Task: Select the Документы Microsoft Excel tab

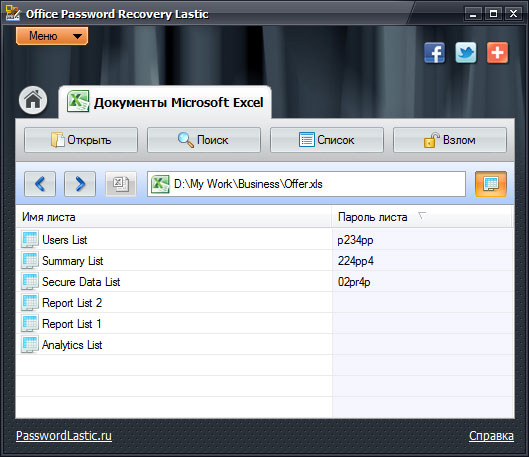Action: click(x=165, y=102)
